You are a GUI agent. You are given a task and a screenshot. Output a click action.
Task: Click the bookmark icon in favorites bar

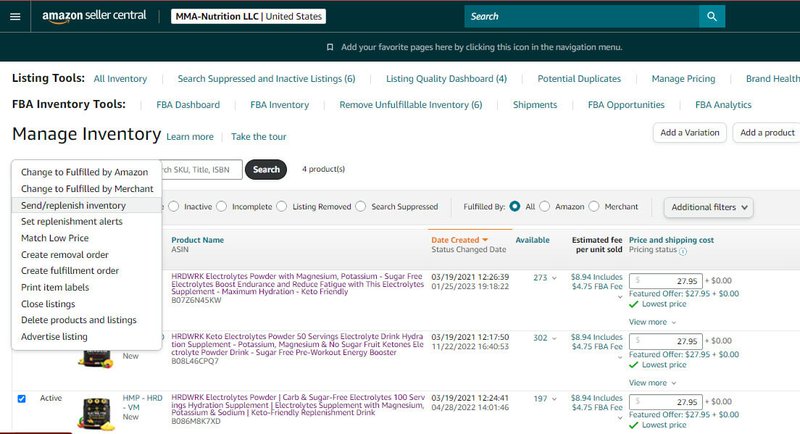point(330,47)
